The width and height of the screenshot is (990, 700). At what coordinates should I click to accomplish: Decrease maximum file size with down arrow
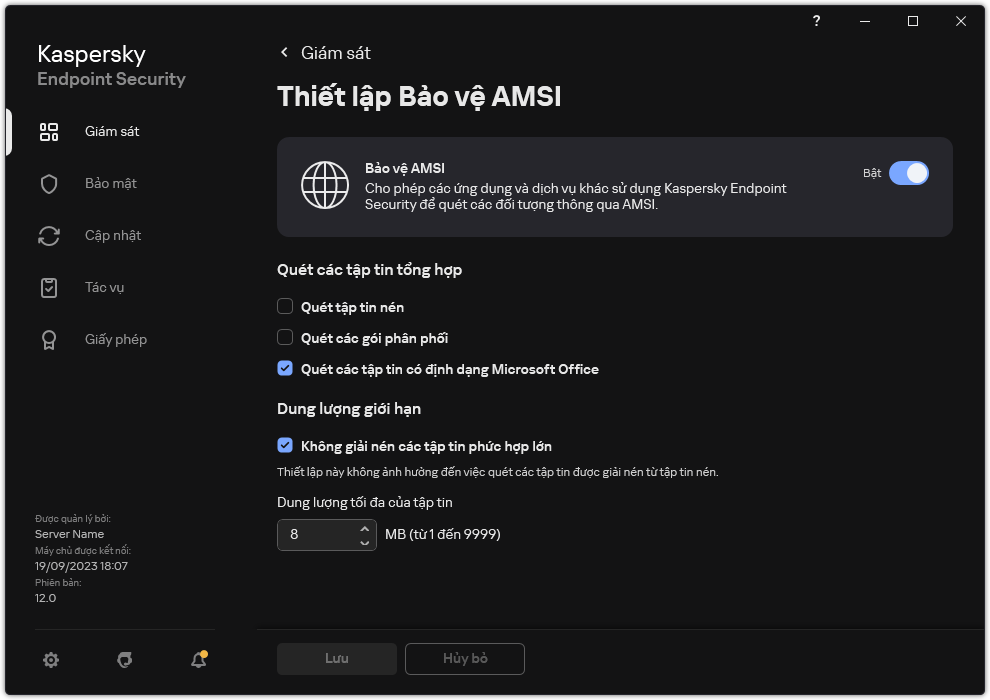[x=364, y=542]
